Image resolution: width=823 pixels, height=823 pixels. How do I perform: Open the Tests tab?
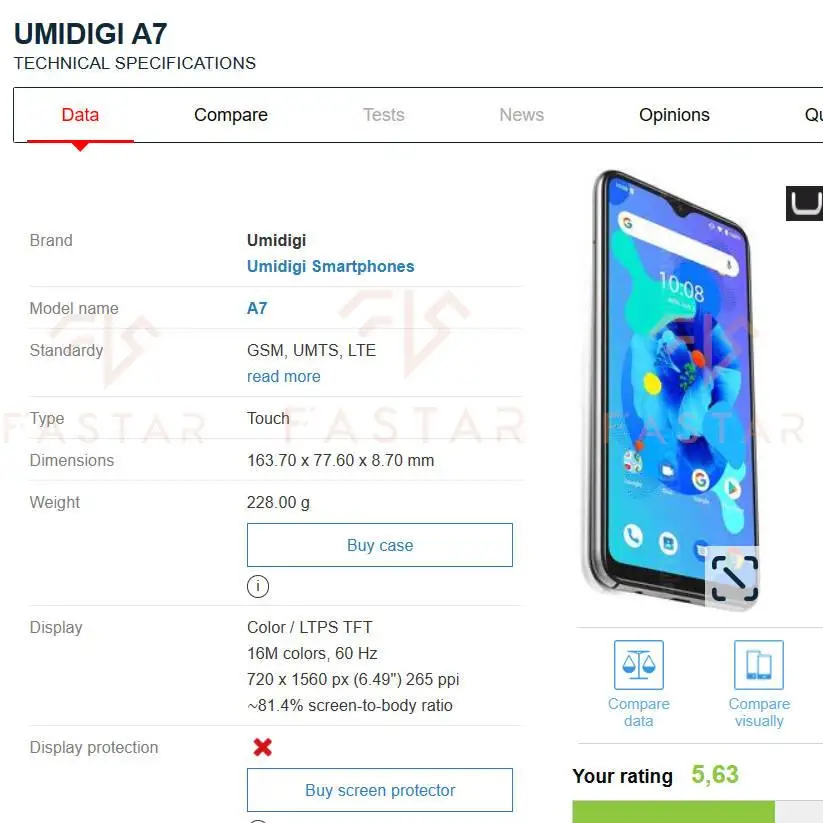pos(384,115)
